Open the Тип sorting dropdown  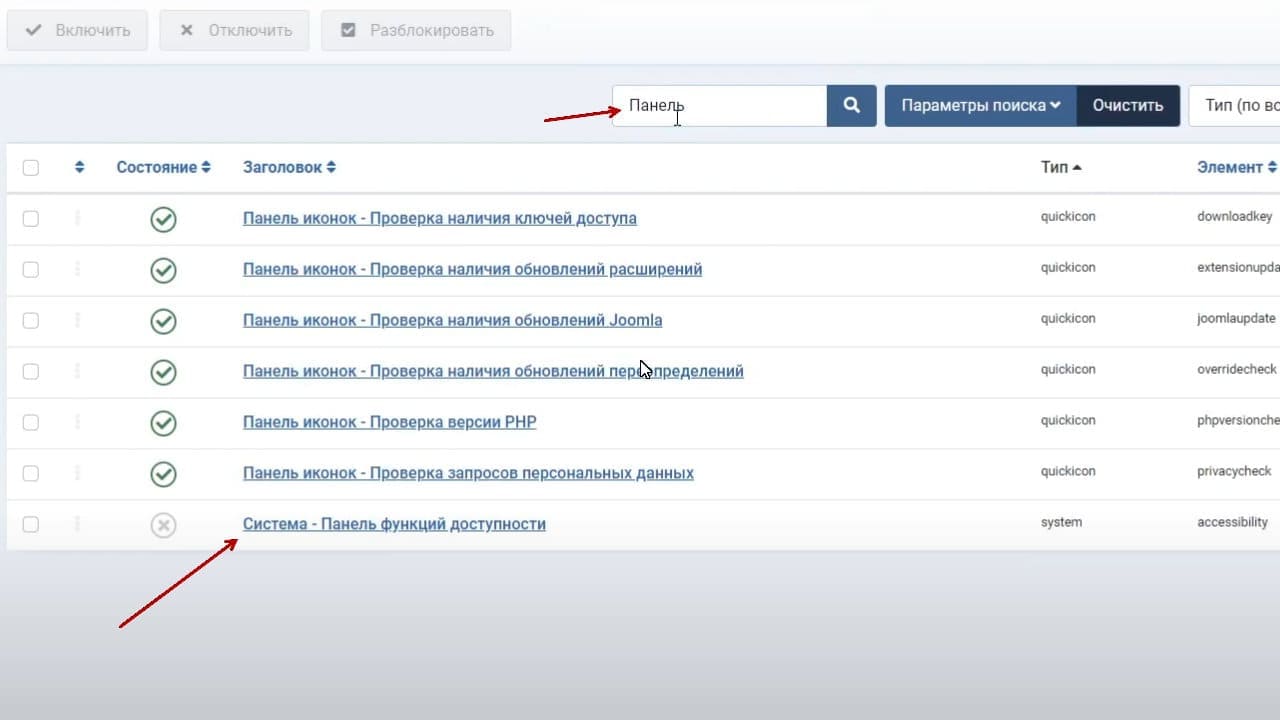pos(1234,105)
